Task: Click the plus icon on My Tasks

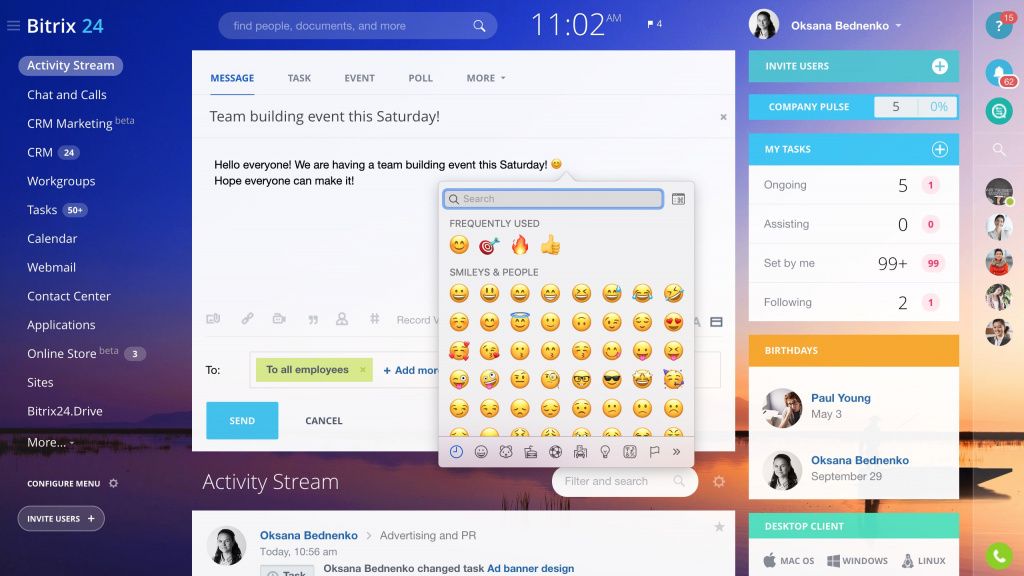Action: point(939,149)
